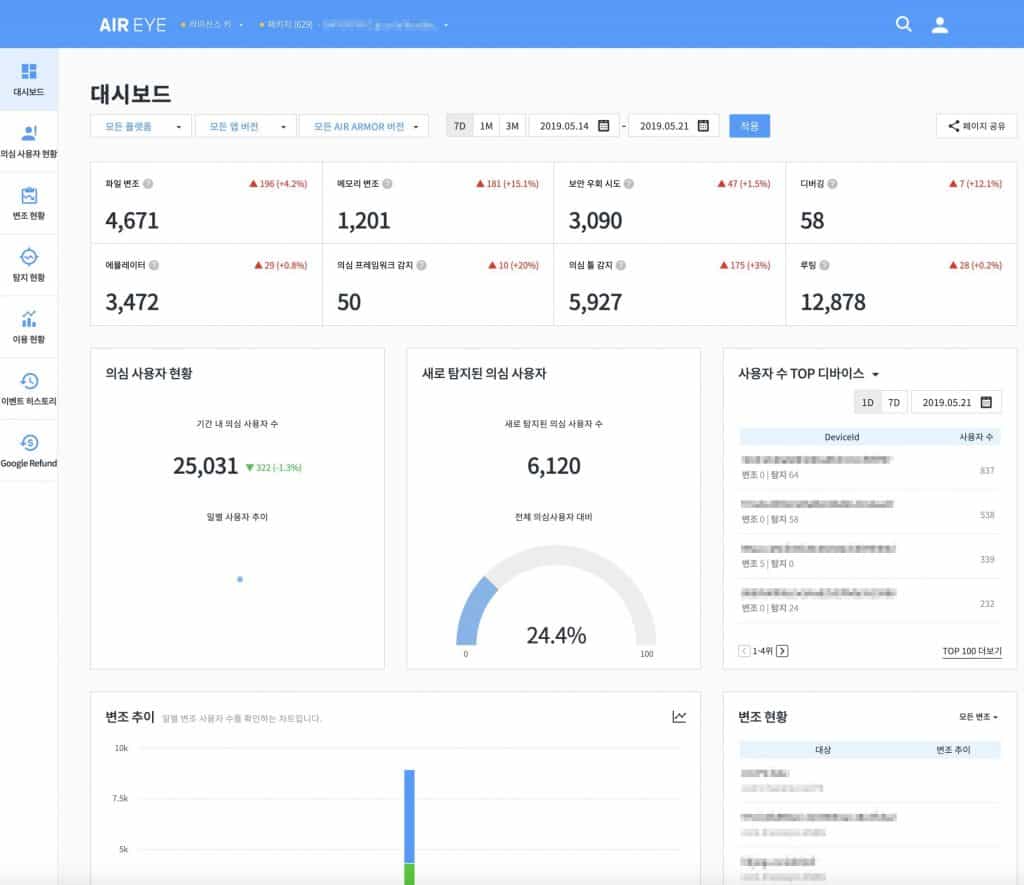Open 이벤트 히스토리 sidebar item
This screenshot has width=1024, height=885.
29,389
